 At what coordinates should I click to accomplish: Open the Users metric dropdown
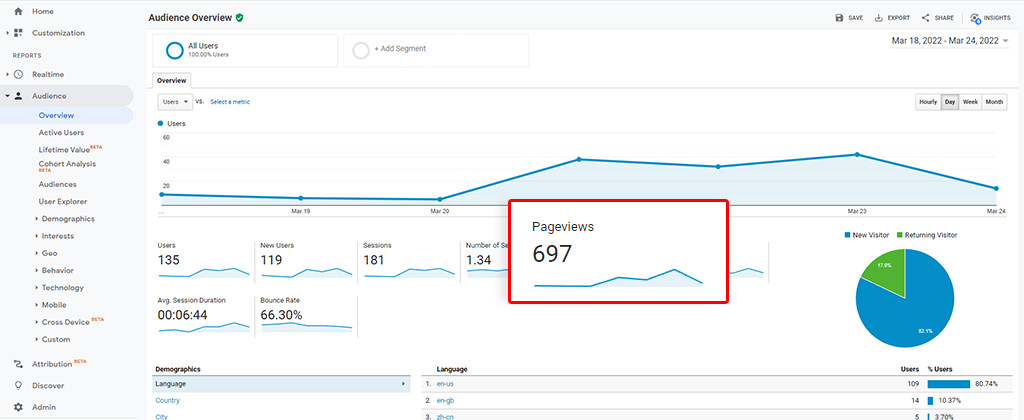pos(175,102)
